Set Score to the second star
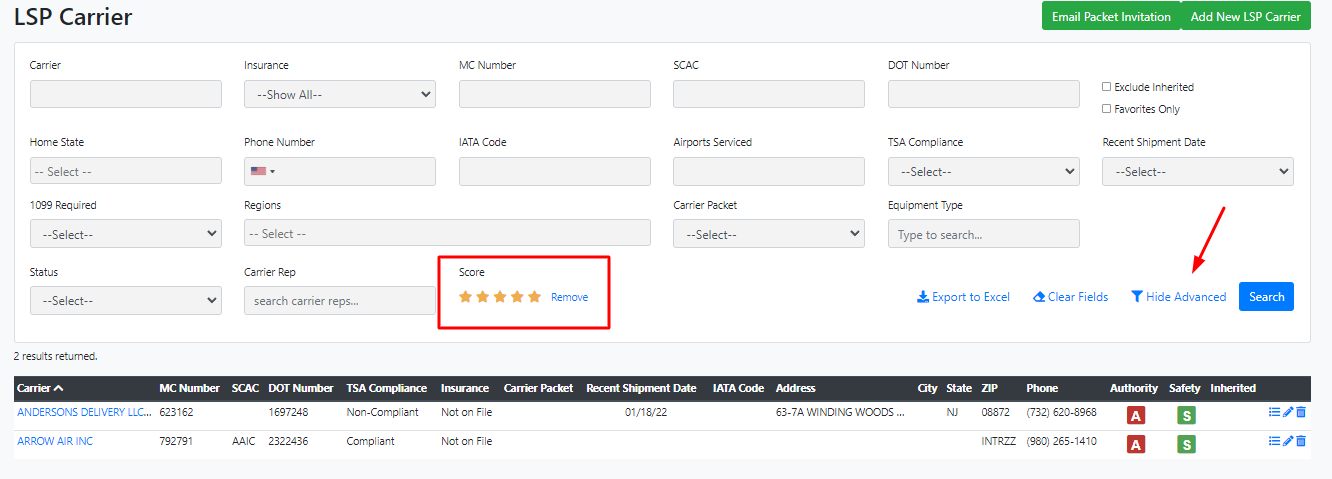 pyautogui.click(x=482, y=297)
